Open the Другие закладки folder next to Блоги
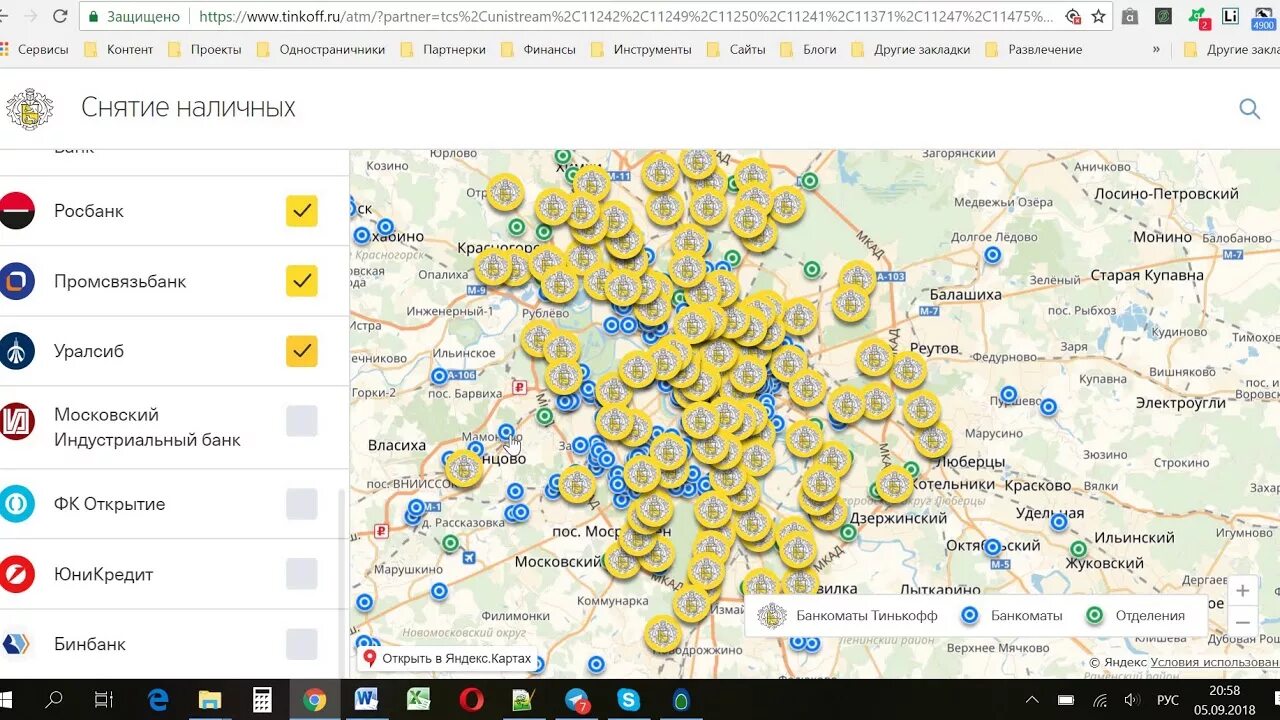 910,49
